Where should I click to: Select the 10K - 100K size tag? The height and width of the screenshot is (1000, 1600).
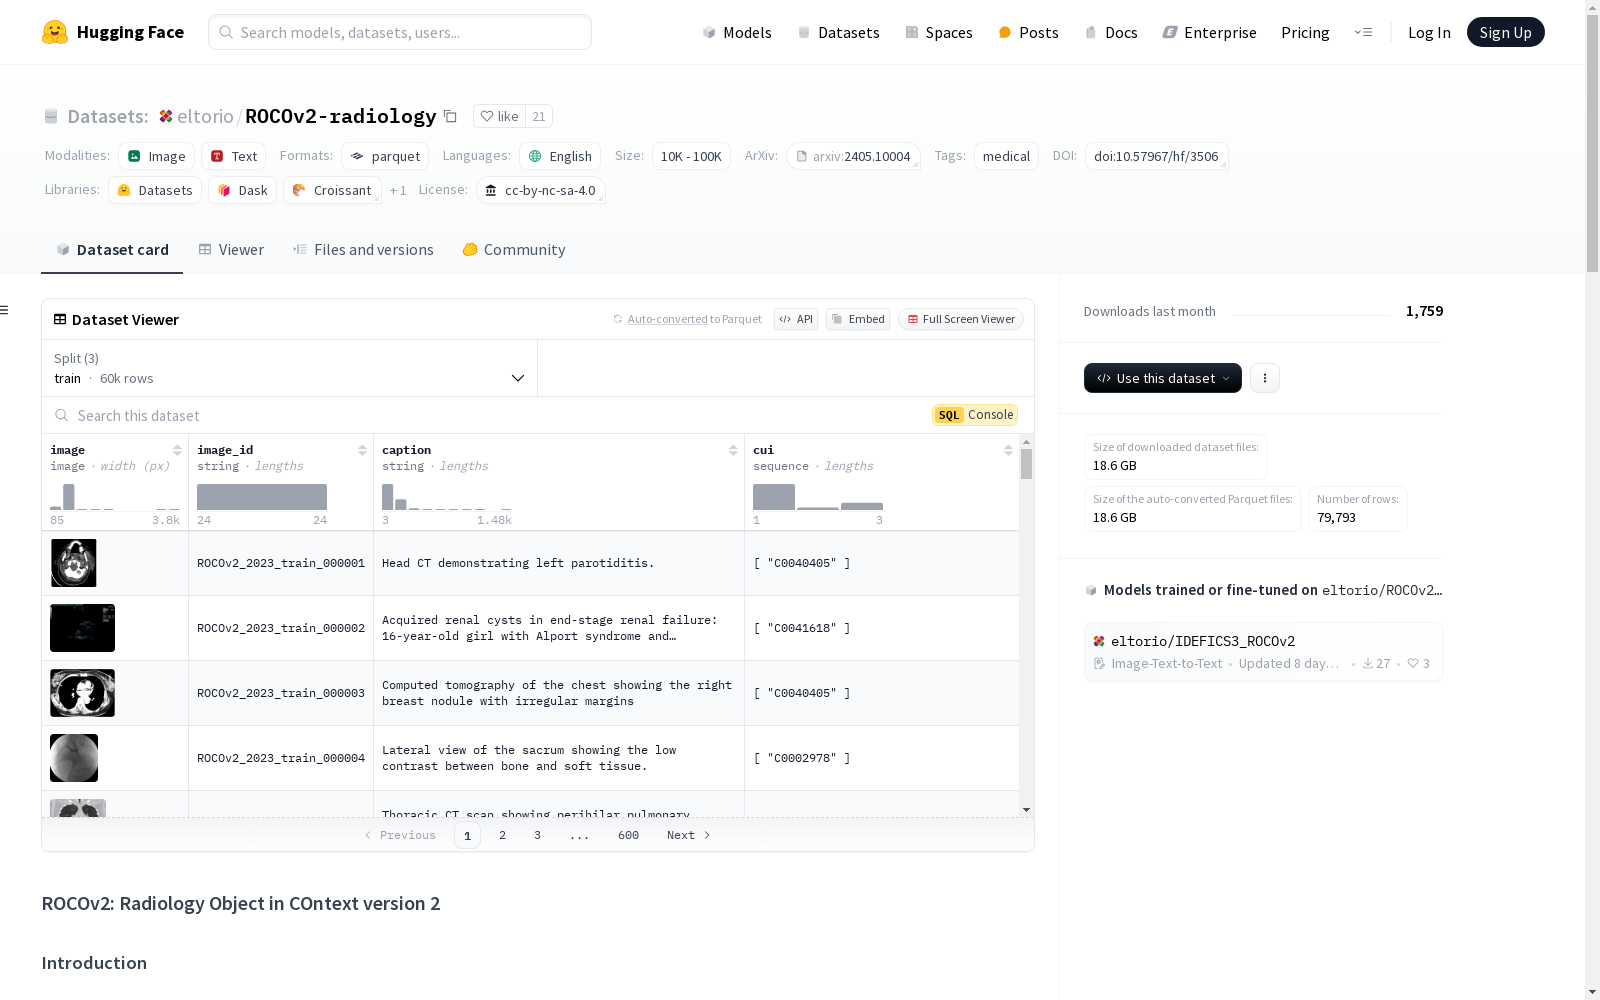click(x=691, y=156)
